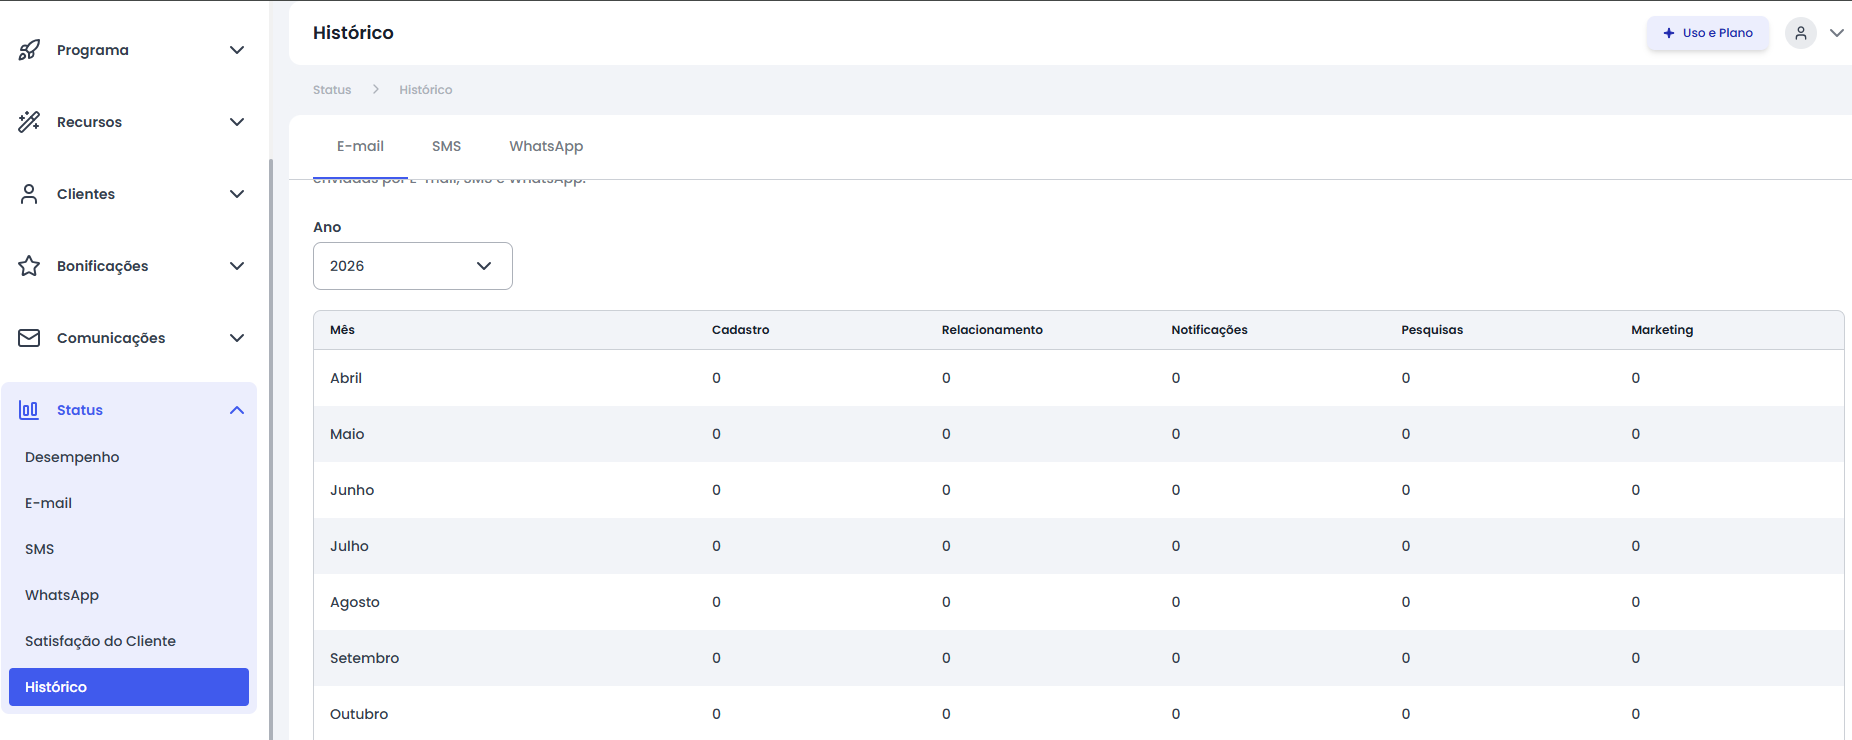
Task: Click the sidebar vertical scrollbar
Action: [271, 450]
